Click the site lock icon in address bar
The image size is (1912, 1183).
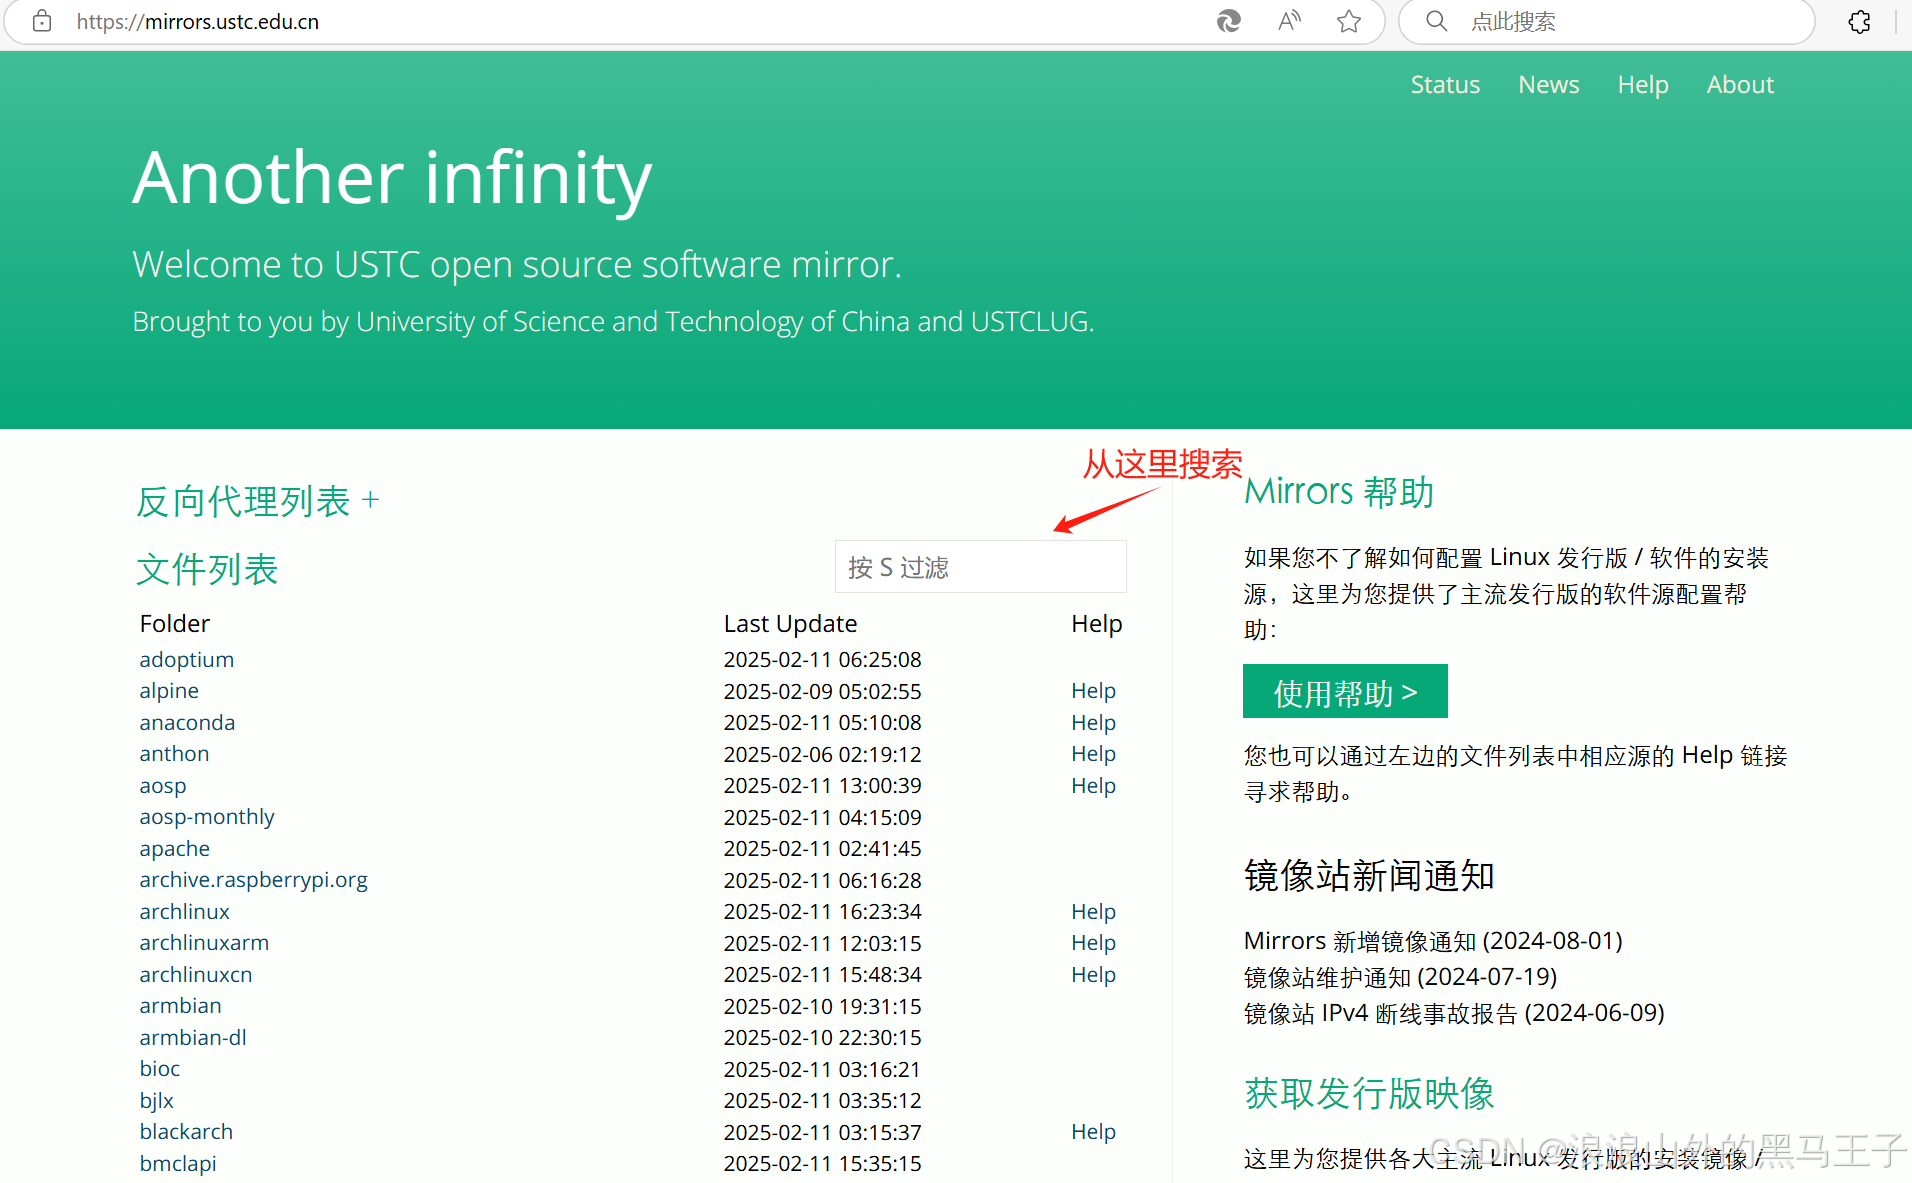pos(42,21)
